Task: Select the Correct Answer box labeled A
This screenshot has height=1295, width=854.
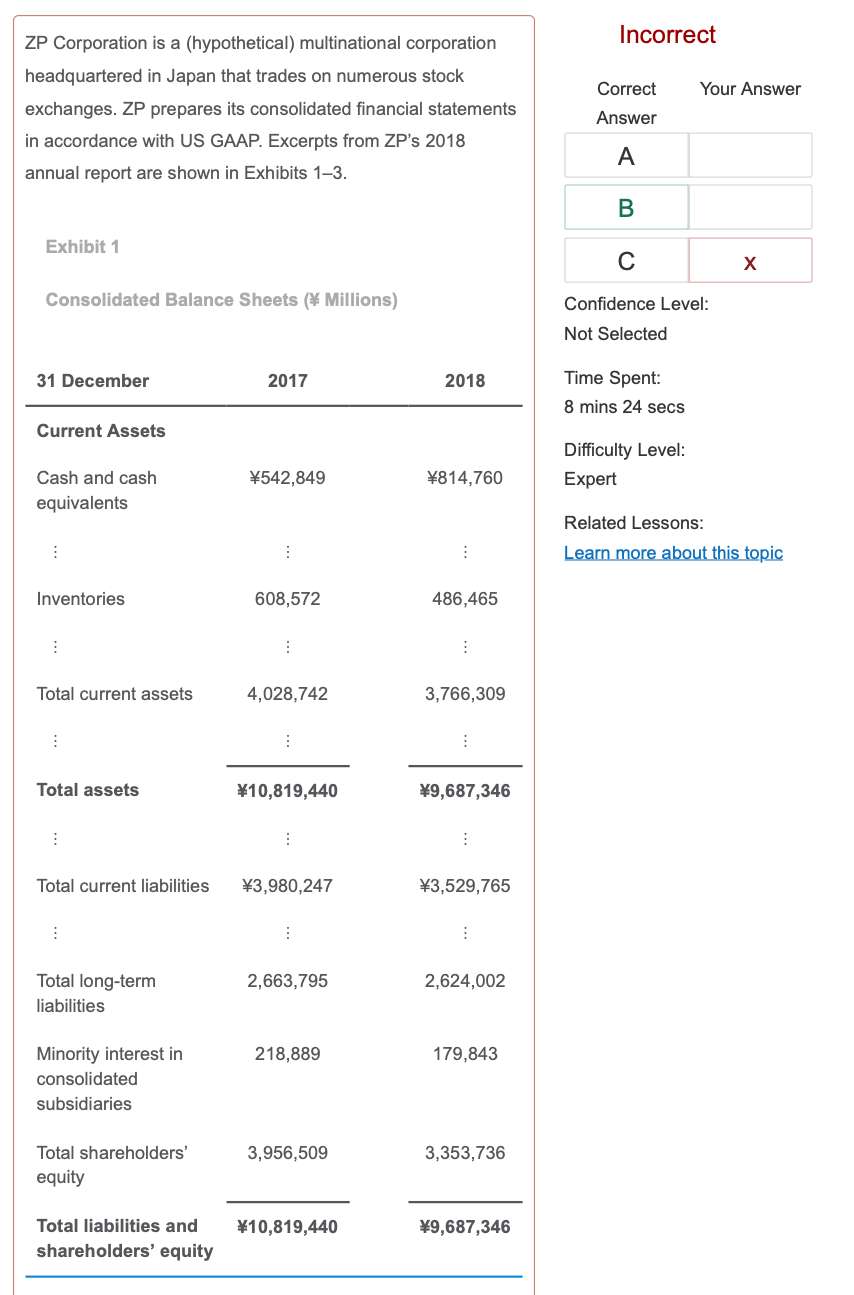Action: coord(626,156)
